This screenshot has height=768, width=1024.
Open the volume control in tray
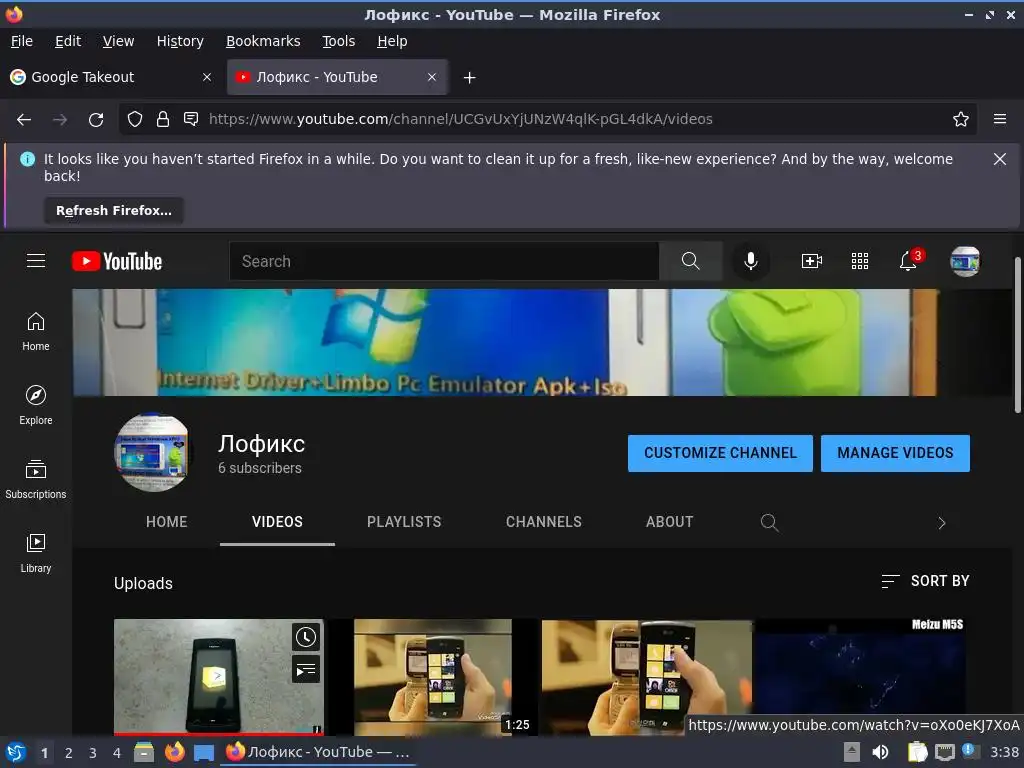pyautogui.click(x=880, y=752)
